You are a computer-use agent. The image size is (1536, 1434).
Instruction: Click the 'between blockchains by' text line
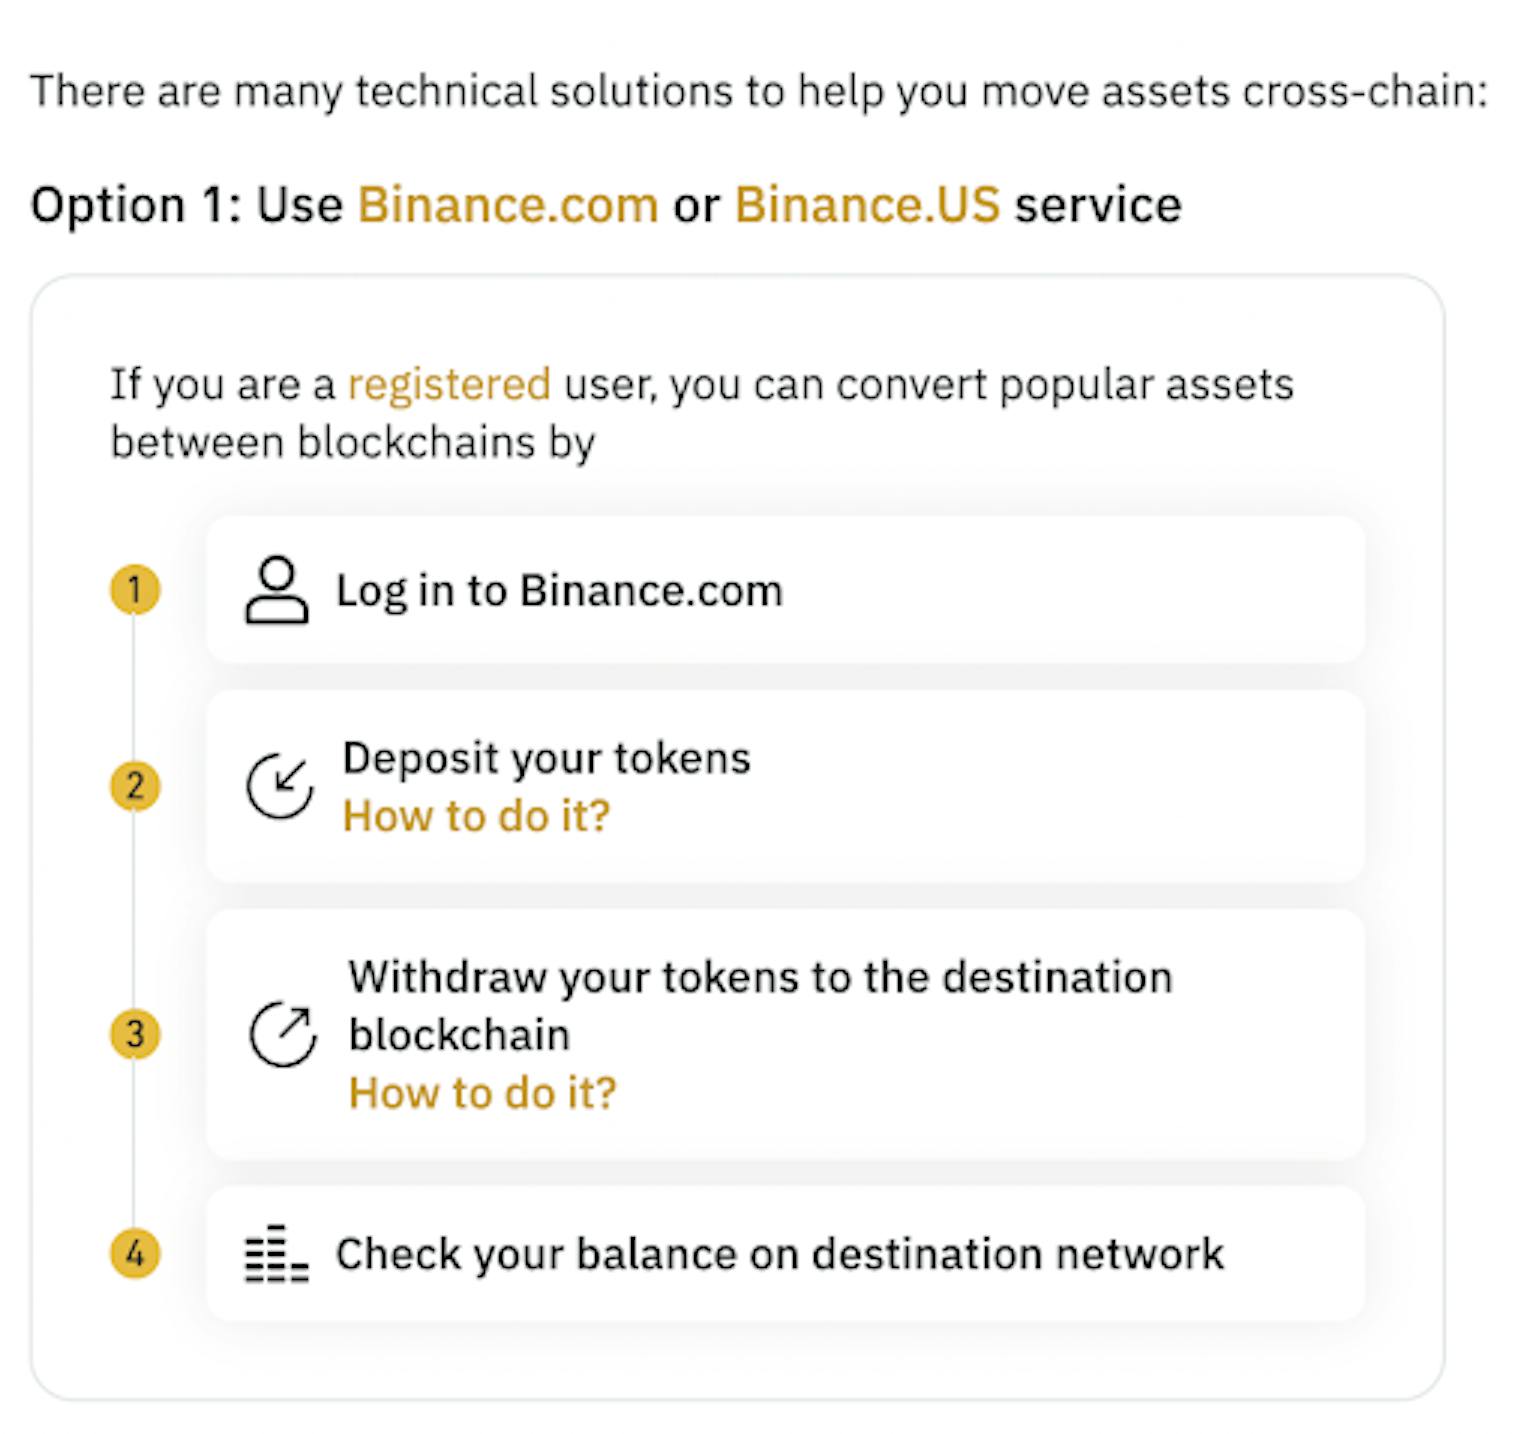(352, 443)
